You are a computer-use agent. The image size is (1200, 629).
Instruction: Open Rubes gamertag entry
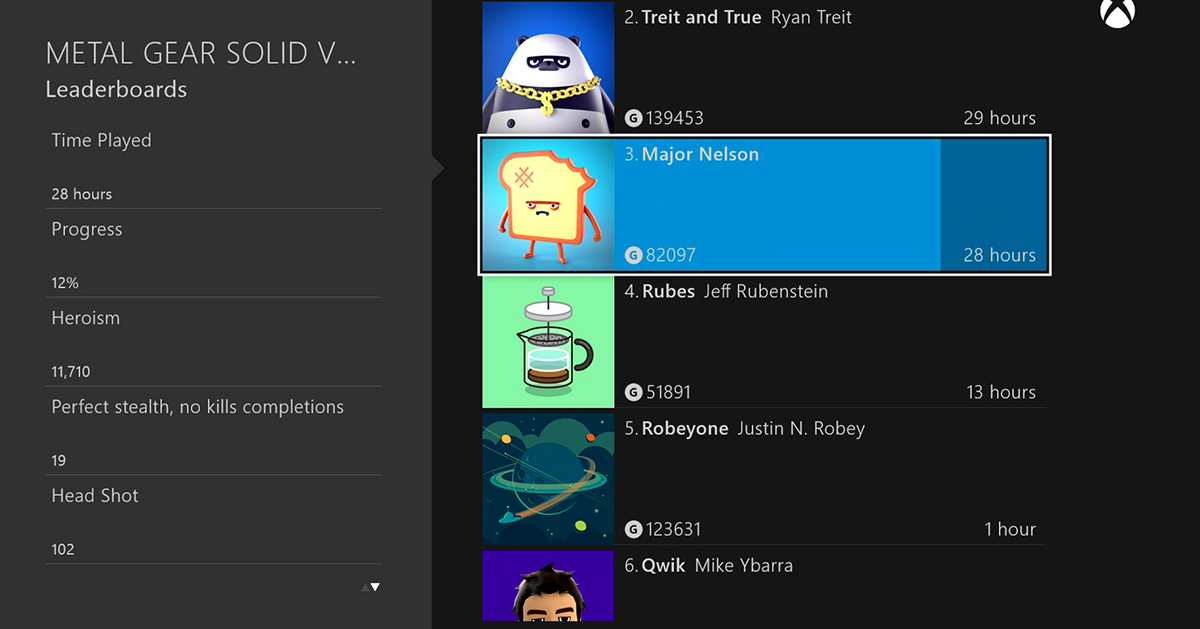[x=668, y=291]
